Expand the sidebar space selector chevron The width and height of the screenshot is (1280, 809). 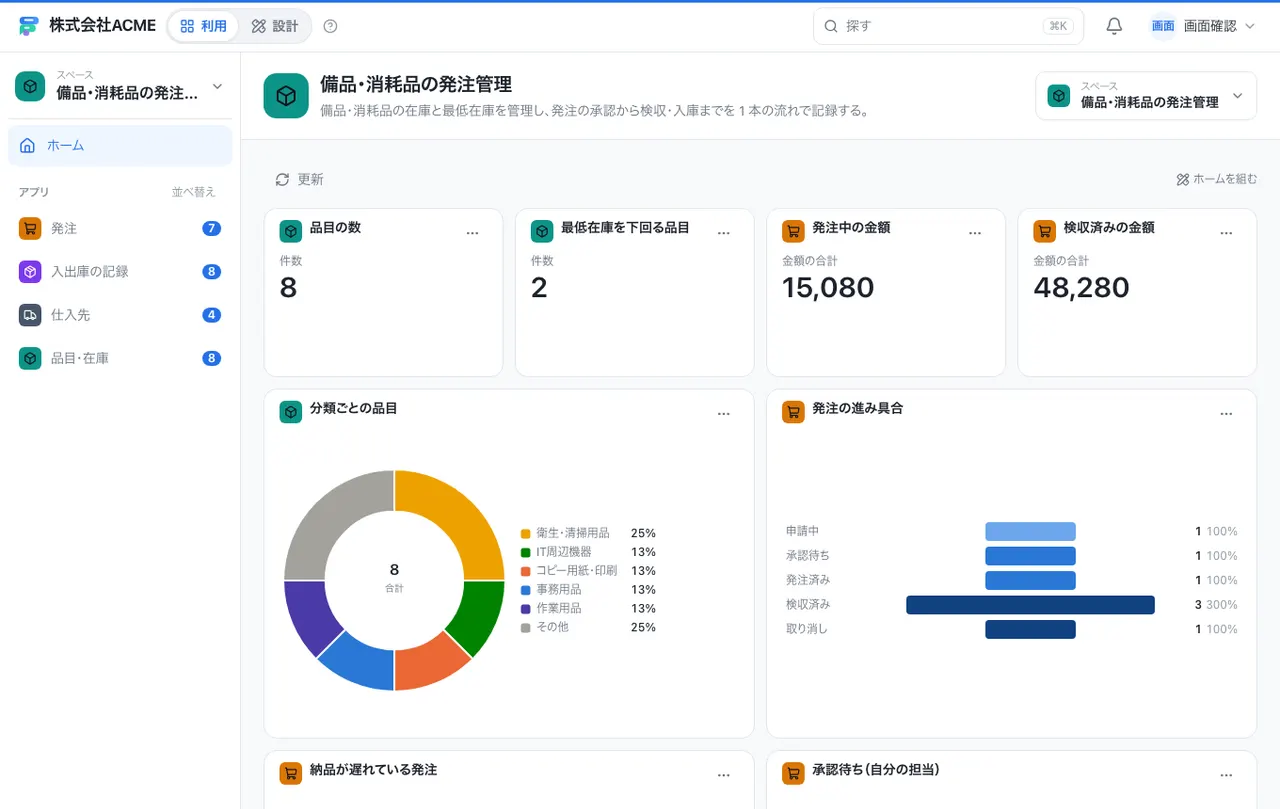(217, 87)
